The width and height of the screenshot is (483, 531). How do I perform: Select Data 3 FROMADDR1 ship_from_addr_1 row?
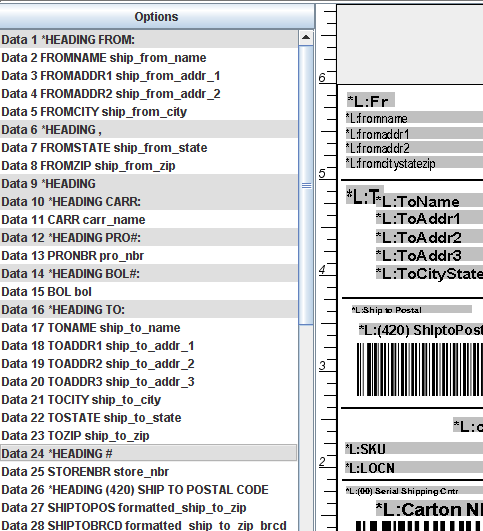pyautogui.click(x=149, y=76)
